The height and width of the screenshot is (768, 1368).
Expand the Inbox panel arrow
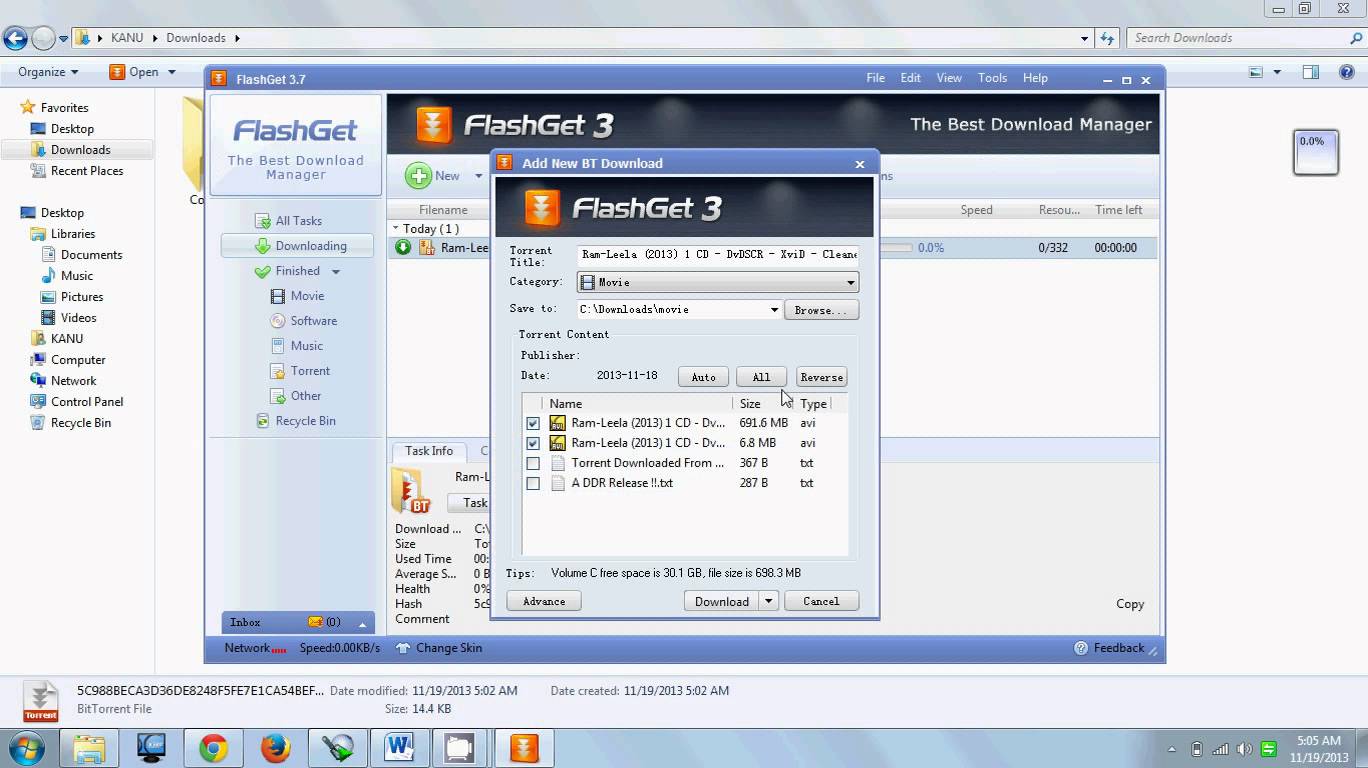tap(363, 623)
